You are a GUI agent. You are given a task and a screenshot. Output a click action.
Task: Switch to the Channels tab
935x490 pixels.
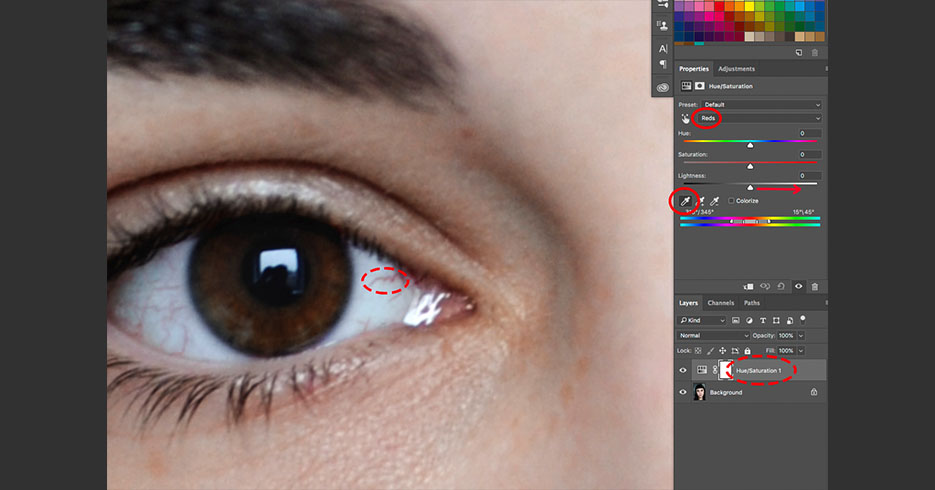(720, 303)
